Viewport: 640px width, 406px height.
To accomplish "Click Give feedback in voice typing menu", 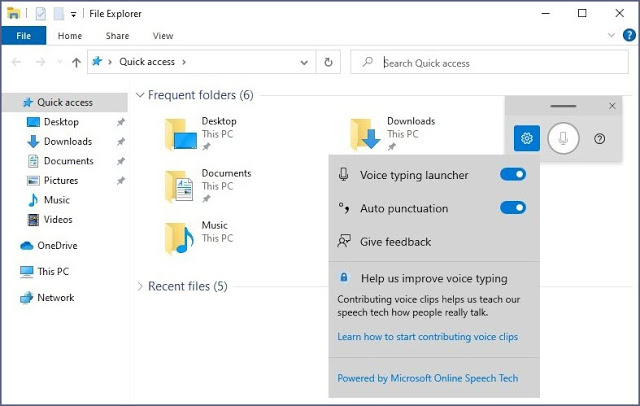I will tap(395, 241).
